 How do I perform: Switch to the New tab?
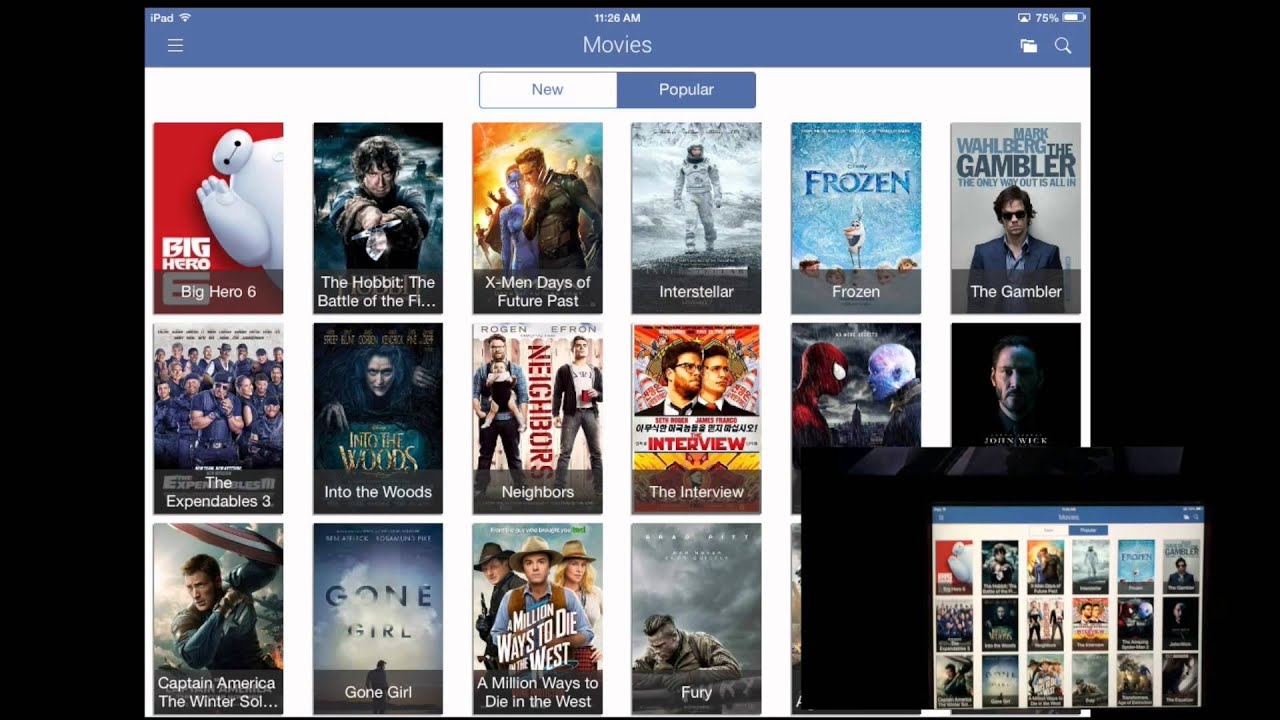tap(547, 90)
